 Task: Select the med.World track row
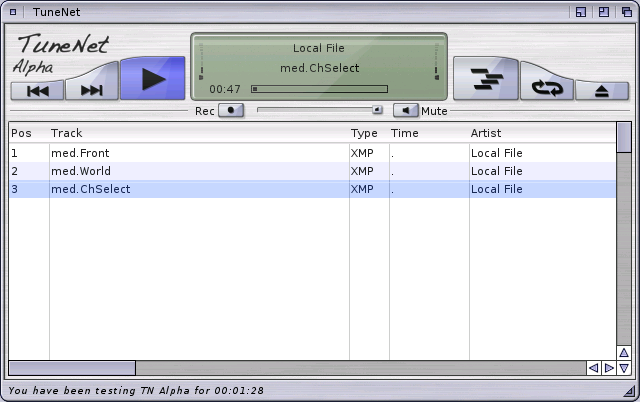pos(80,171)
